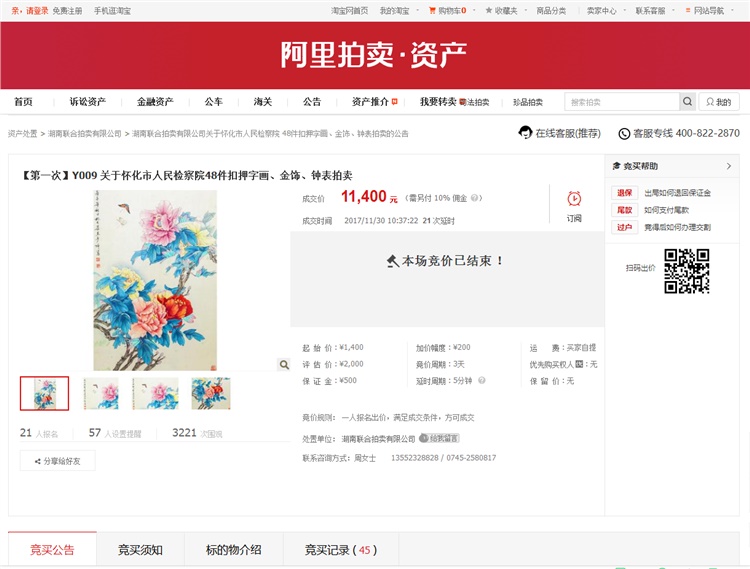The image size is (750, 569).
Task: Click the 在线客服(推荐) link
Action: click(568, 133)
